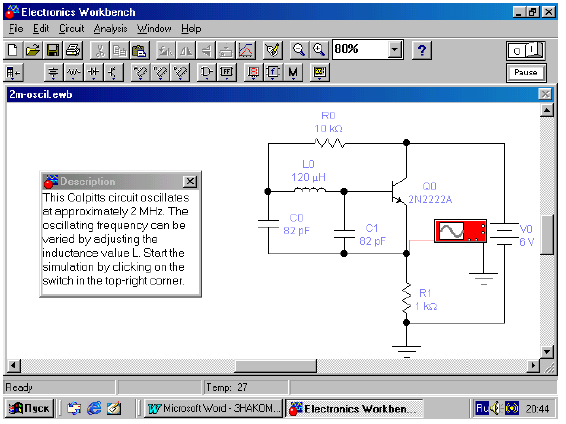
Task: Open the Circuit menu
Action: [71, 29]
